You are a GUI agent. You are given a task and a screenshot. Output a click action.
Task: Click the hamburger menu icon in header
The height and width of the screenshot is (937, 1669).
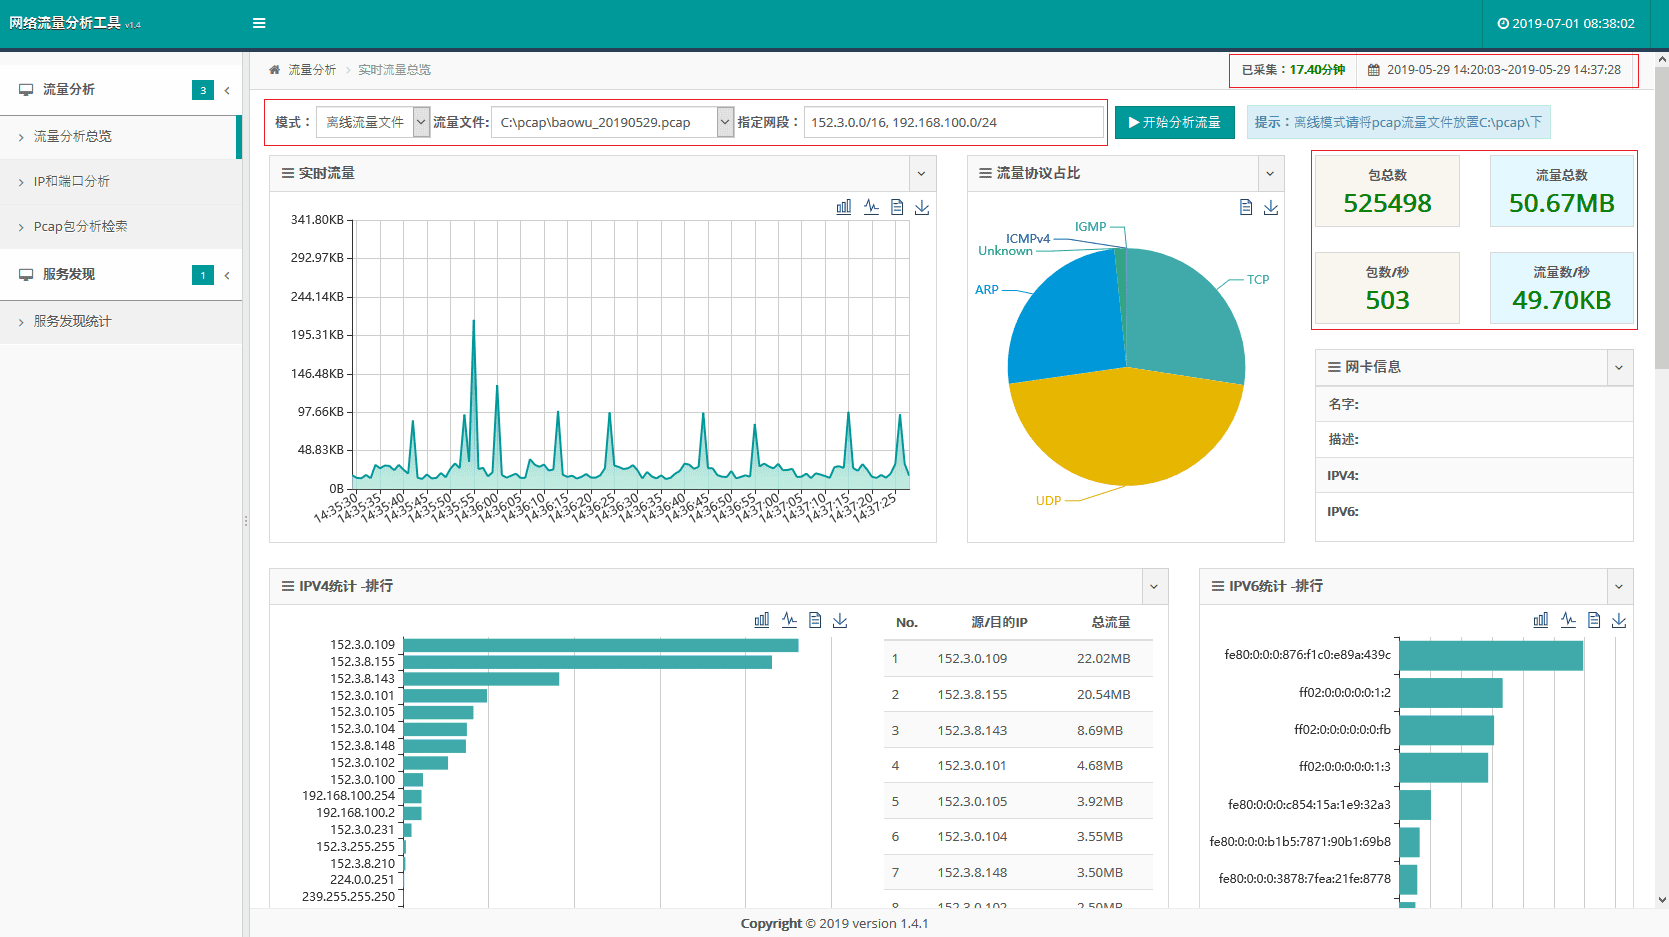tap(259, 23)
